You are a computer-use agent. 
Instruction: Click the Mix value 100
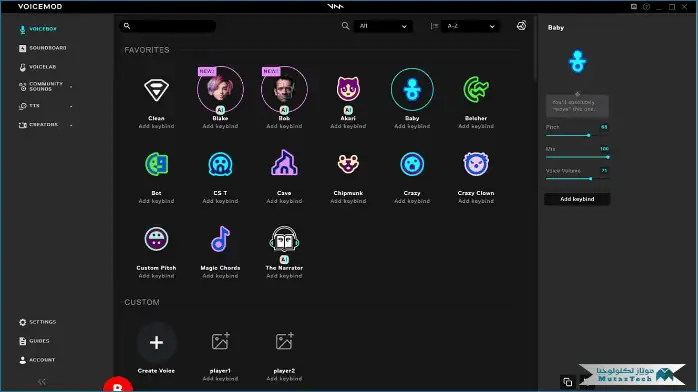pos(604,149)
